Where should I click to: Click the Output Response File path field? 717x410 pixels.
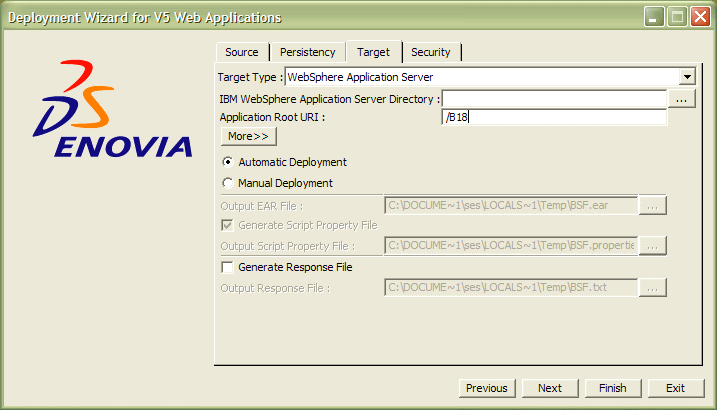(x=511, y=288)
